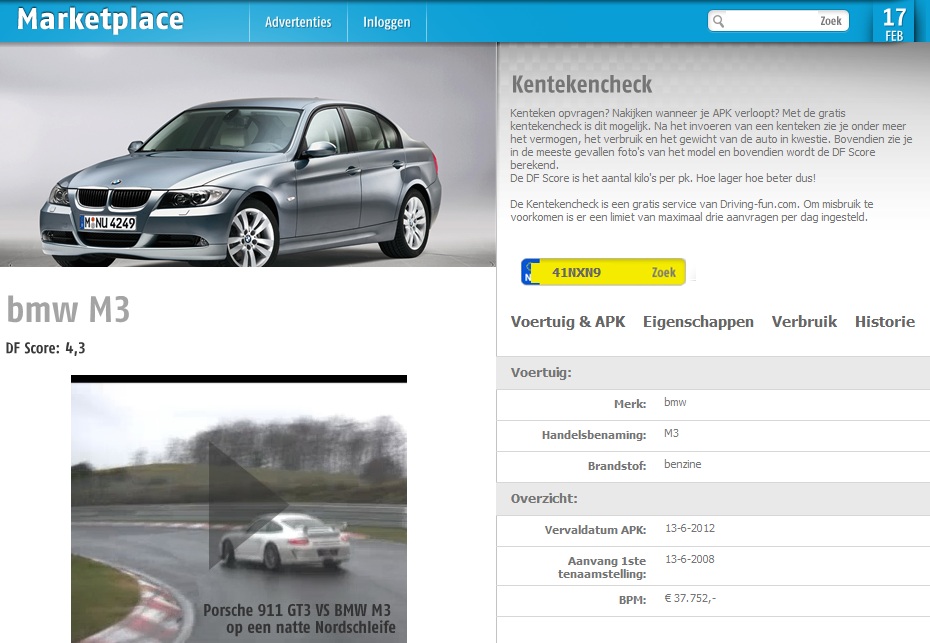Image resolution: width=930 pixels, height=643 pixels.
Task: Click the 'Voertuig:' section header
Action: (541, 373)
